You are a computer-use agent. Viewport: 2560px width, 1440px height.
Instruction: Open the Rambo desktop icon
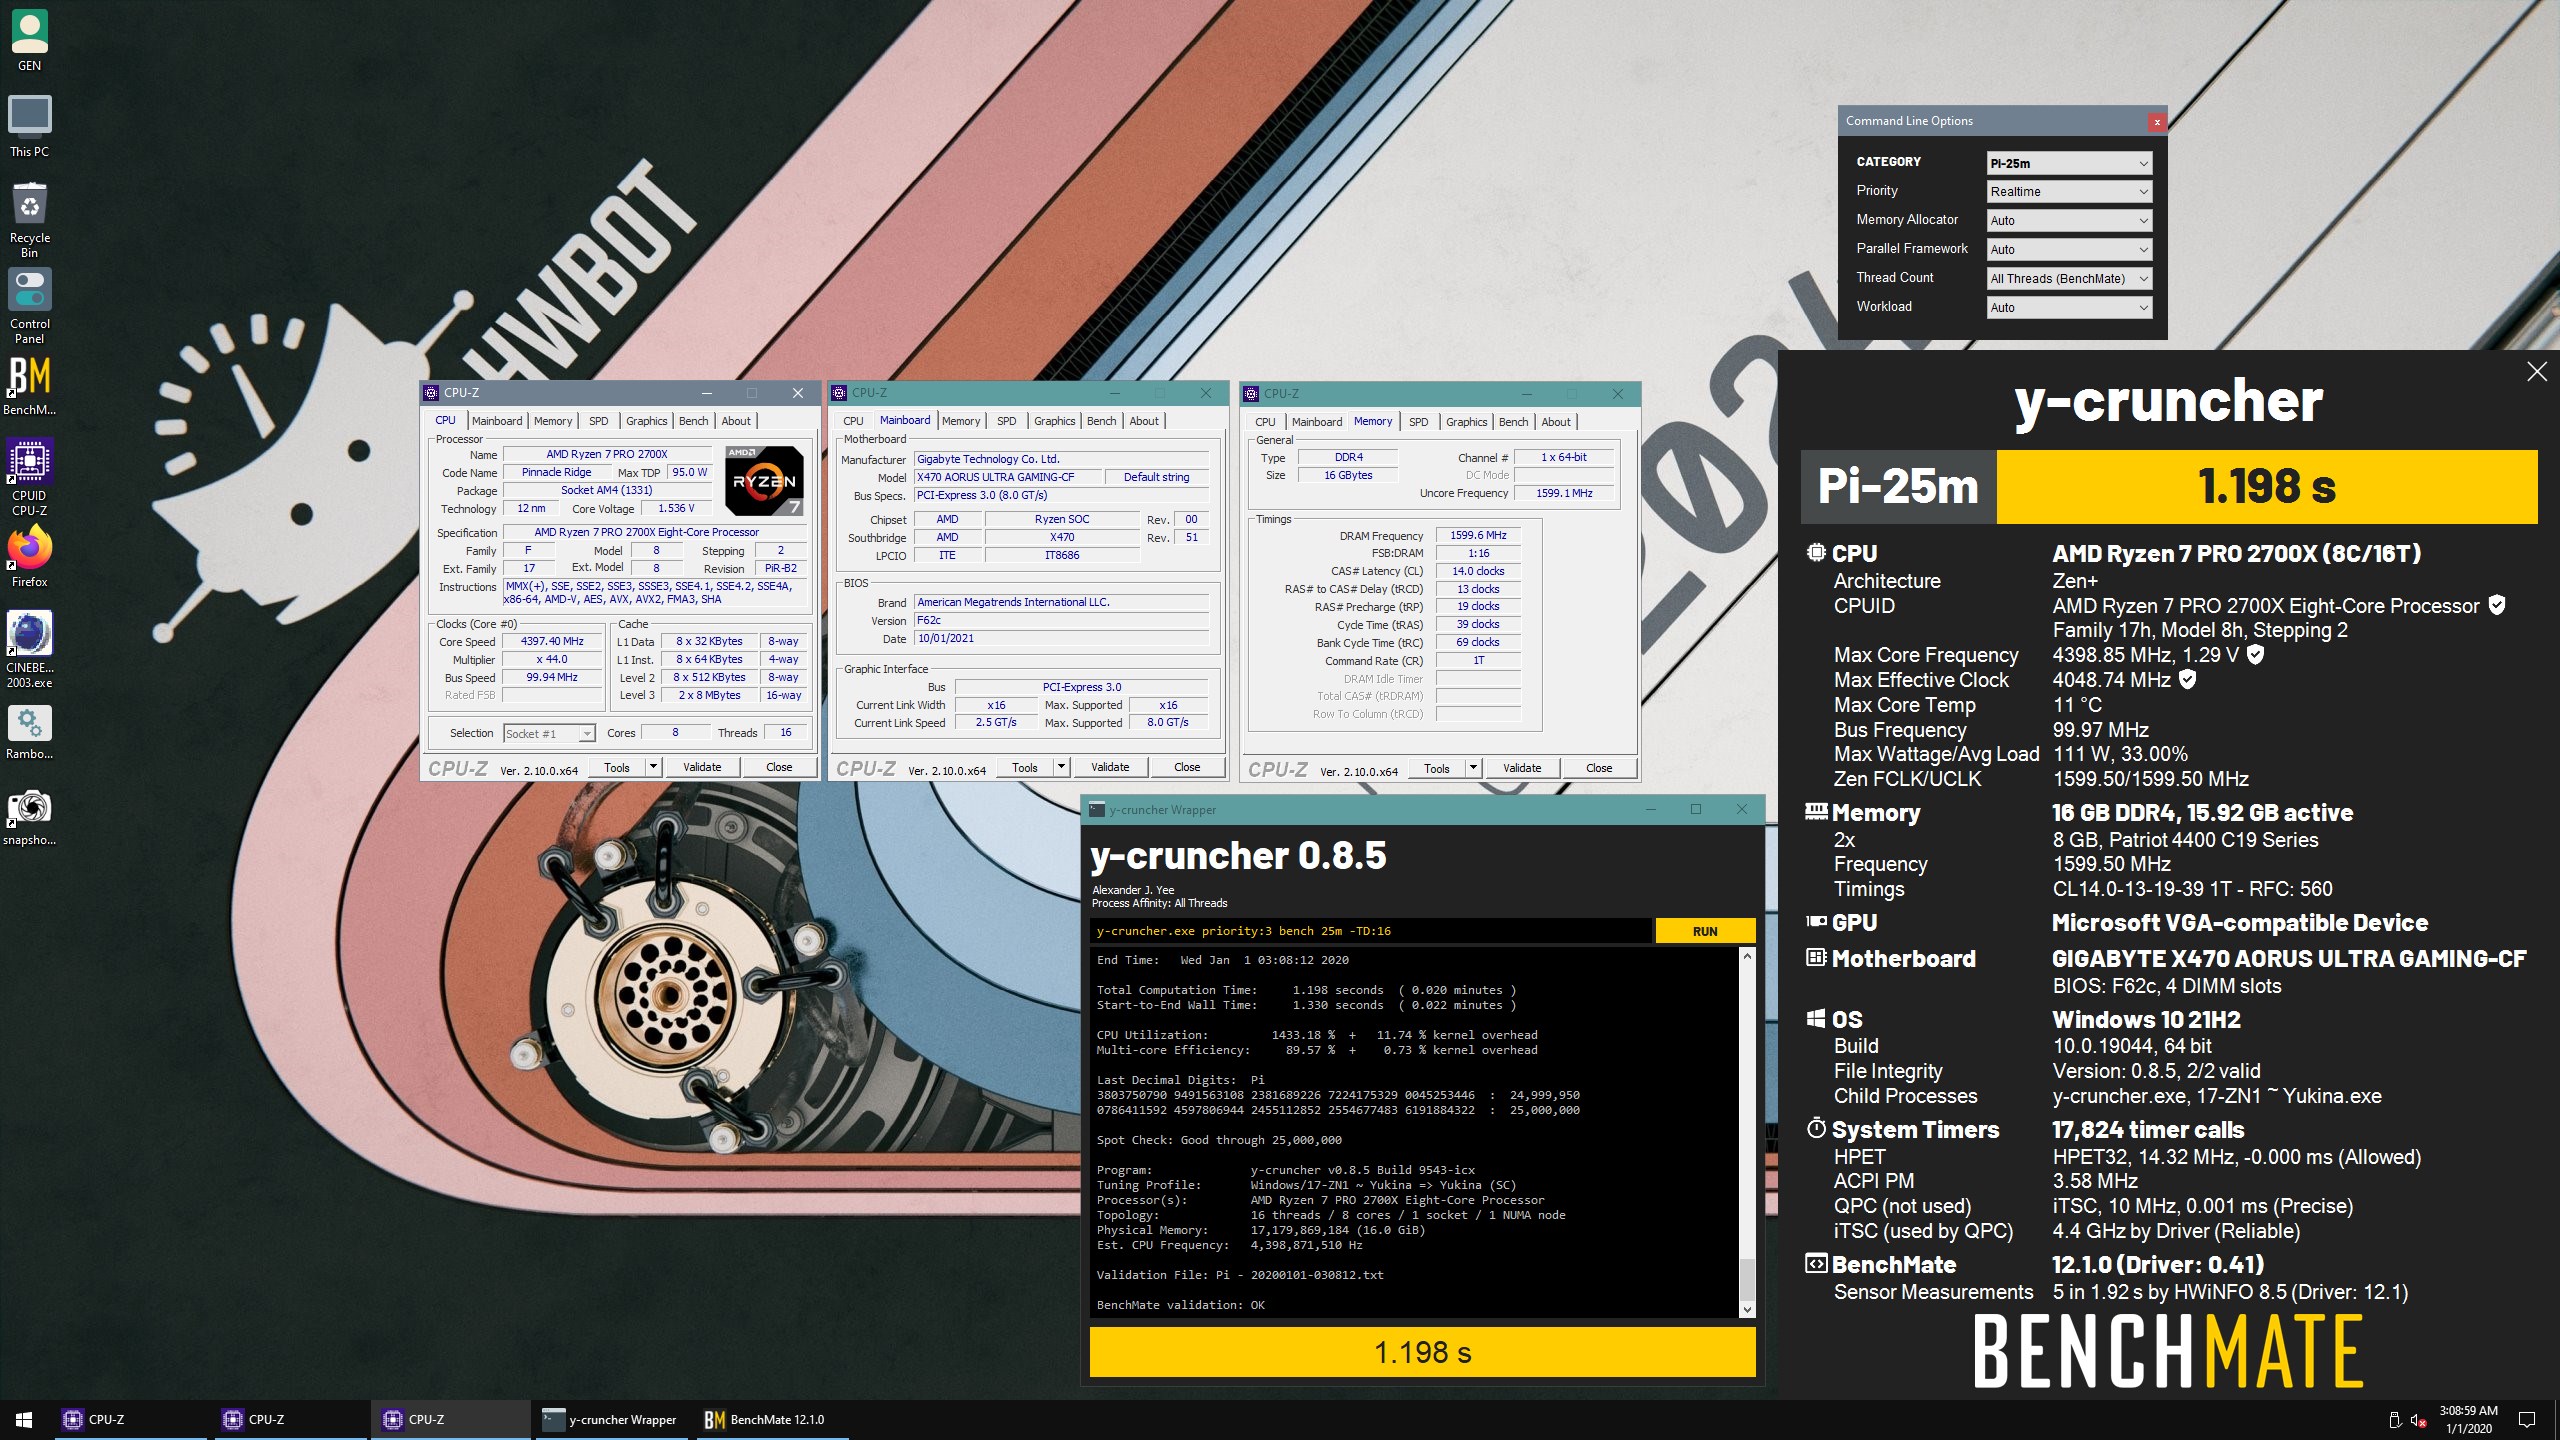(29, 732)
